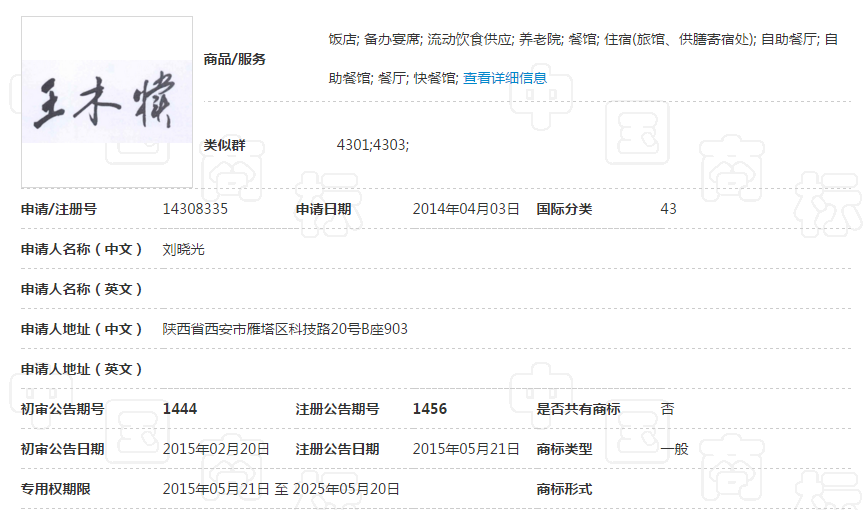Click the shared trademark value 否
Image resolution: width=865 pixels, height=510 pixels.
(668, 409)
